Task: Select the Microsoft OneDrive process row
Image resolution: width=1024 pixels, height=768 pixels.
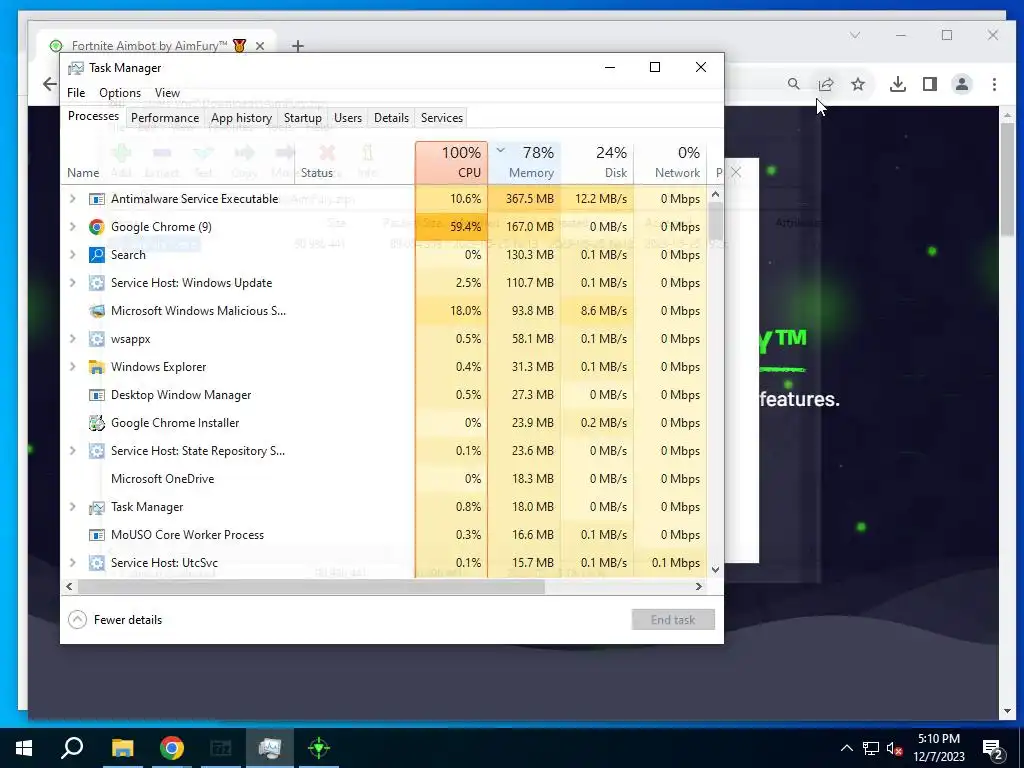Action: click(x=385, y=479)
